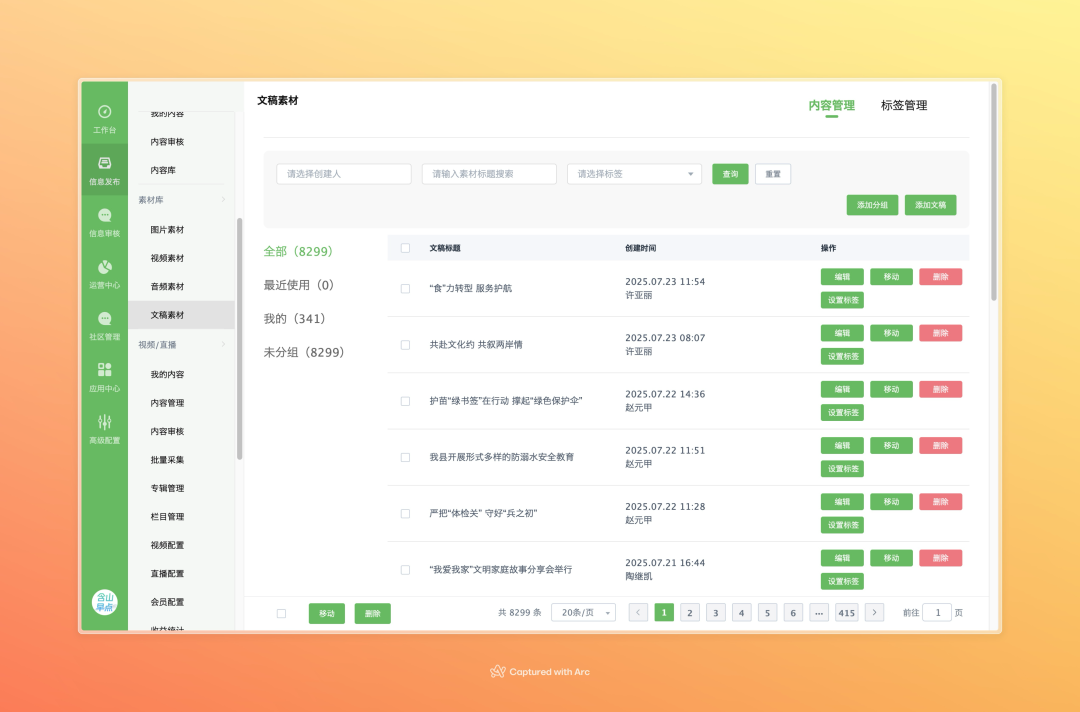Screen dimensions: 1080x712
Task: Click the 含山早点 avatar logo
Action: (105, 603)
